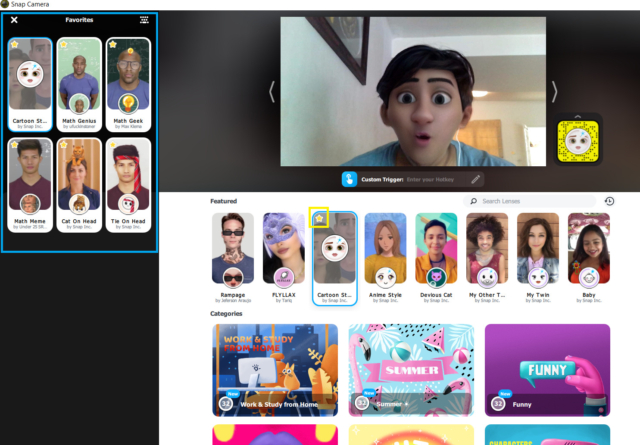Unfavorite Cartoon Style star in Favorites panel

click(15, 44)
